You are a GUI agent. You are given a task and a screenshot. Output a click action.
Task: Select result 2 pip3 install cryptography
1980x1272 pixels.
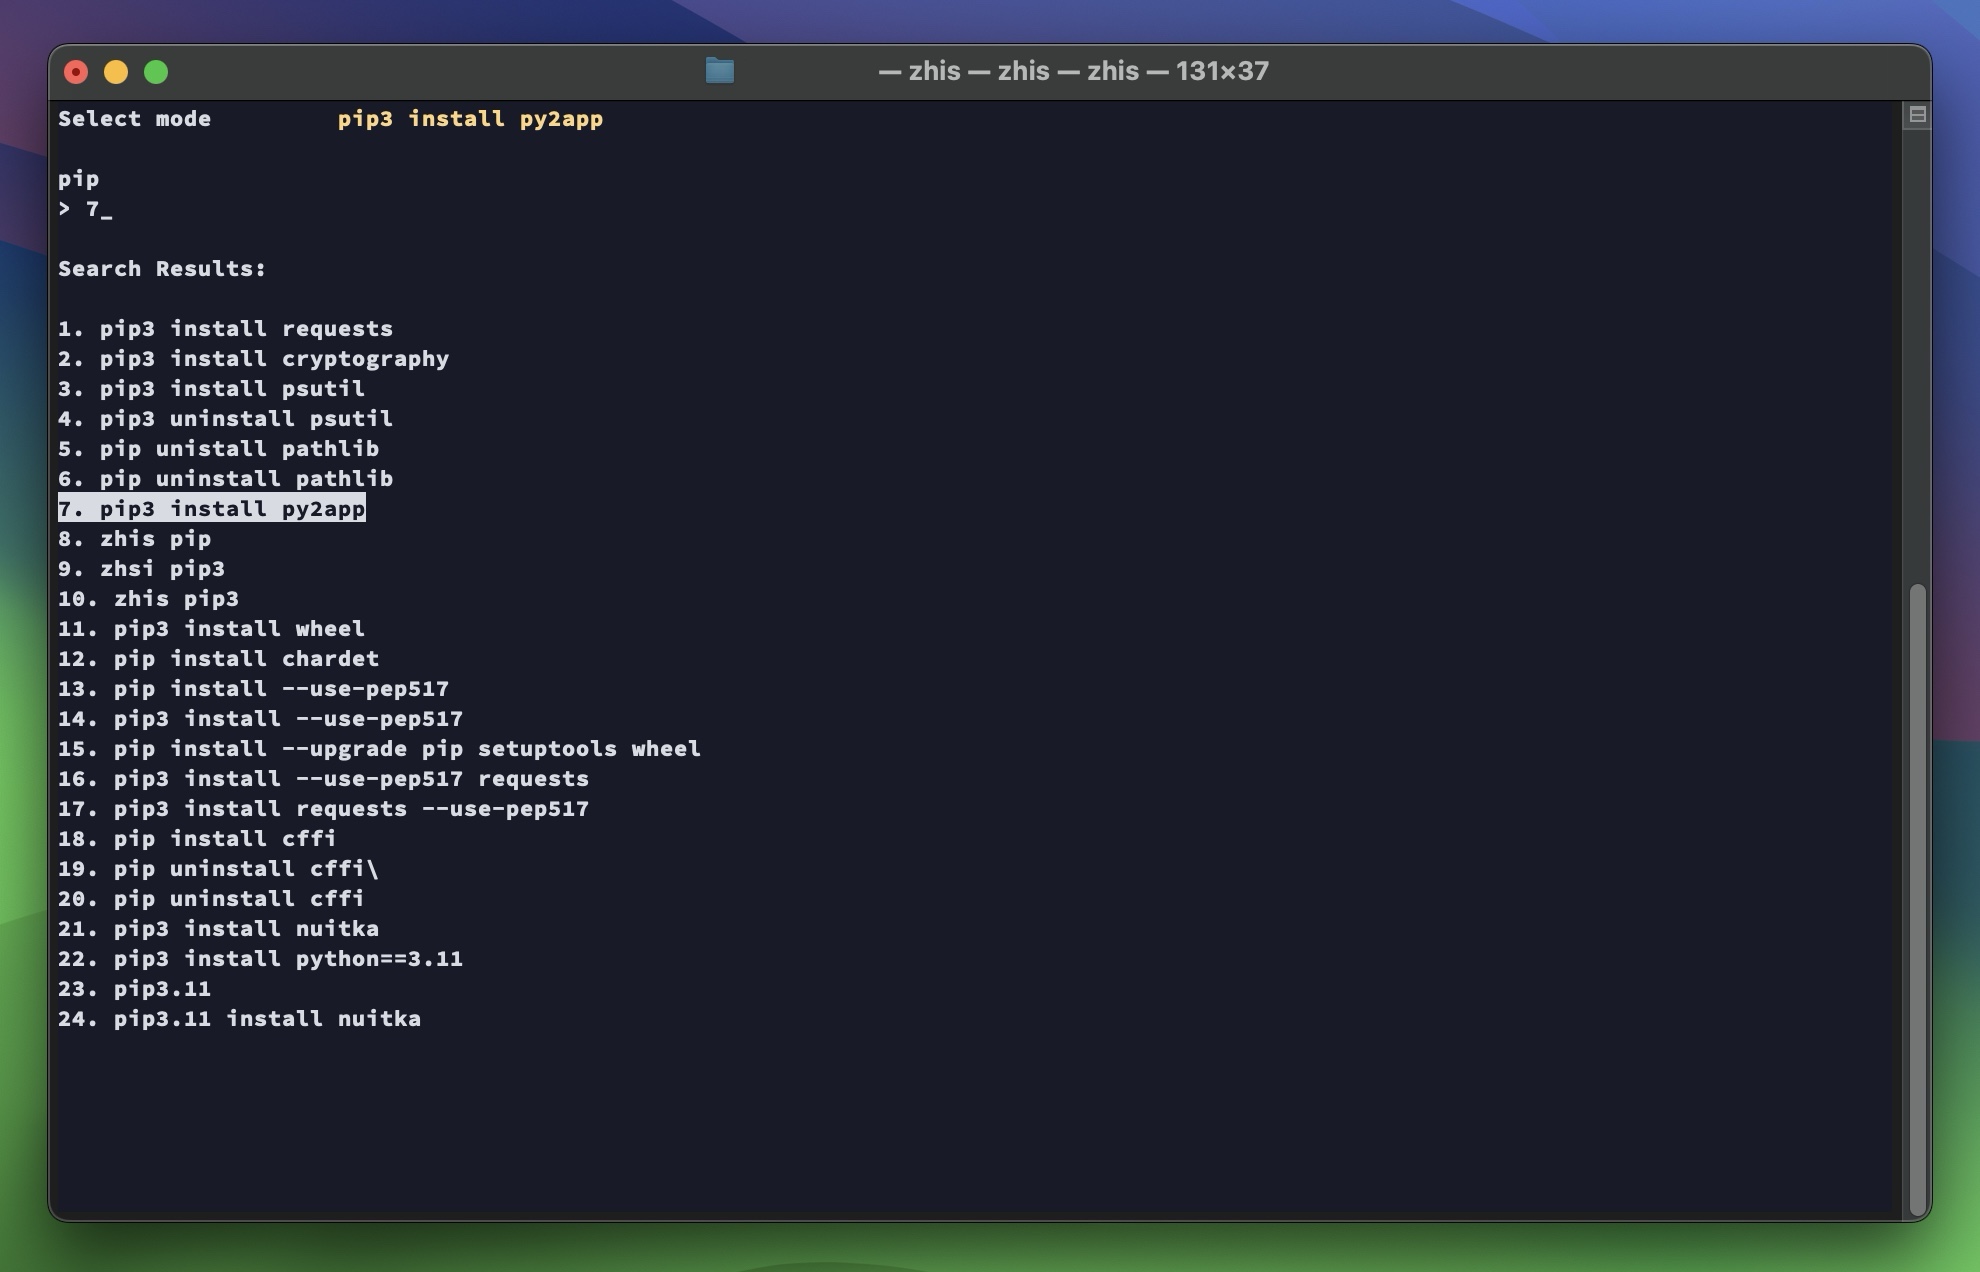(x=253, y=359)
